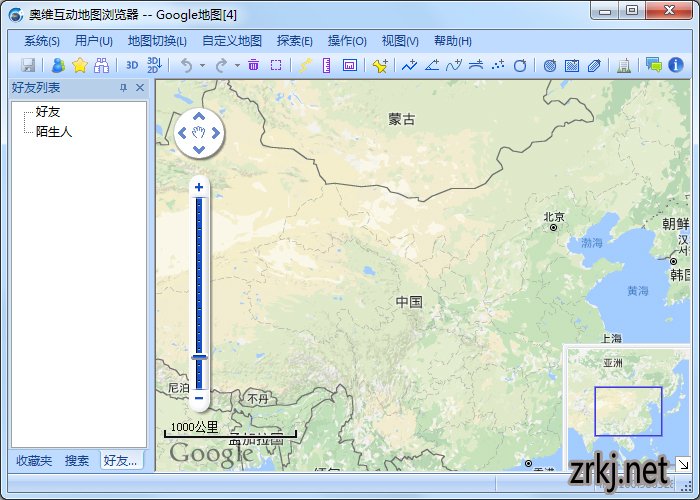Image resolution: width=700 pixels, height=500 pixels.
Task: Click the save disk toolbar icon
Action: [x=28, y=66]
